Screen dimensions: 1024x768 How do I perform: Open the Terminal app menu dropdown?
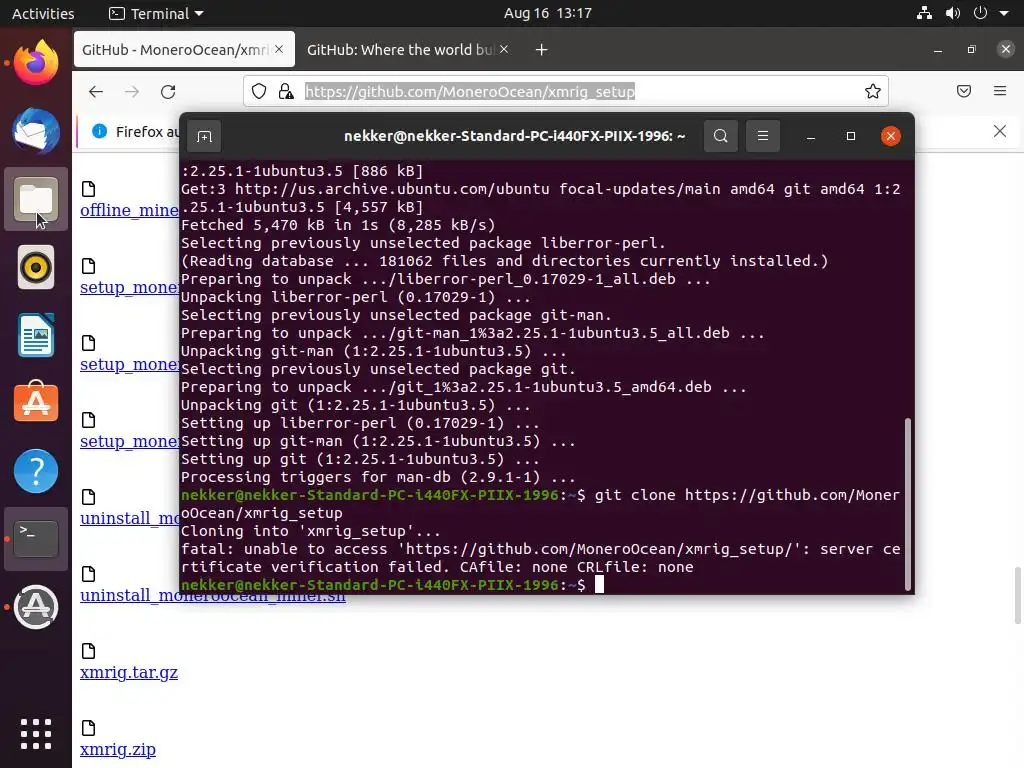(x=156, y=13)
